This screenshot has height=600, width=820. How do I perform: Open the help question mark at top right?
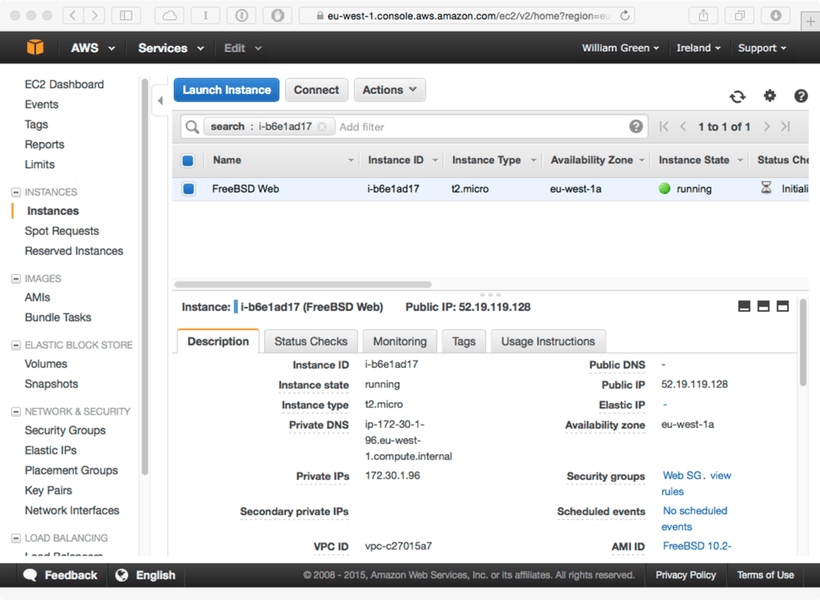(801, 96)
